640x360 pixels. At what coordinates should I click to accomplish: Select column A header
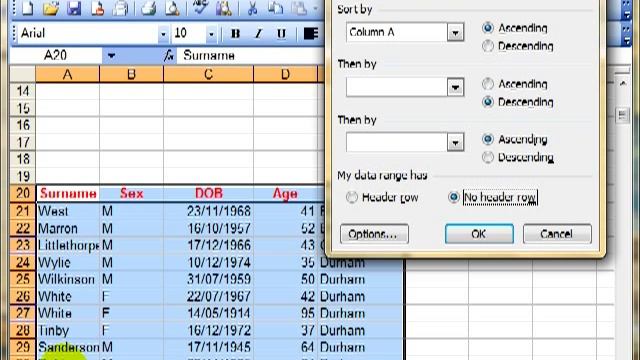click(x=67, y=75)
